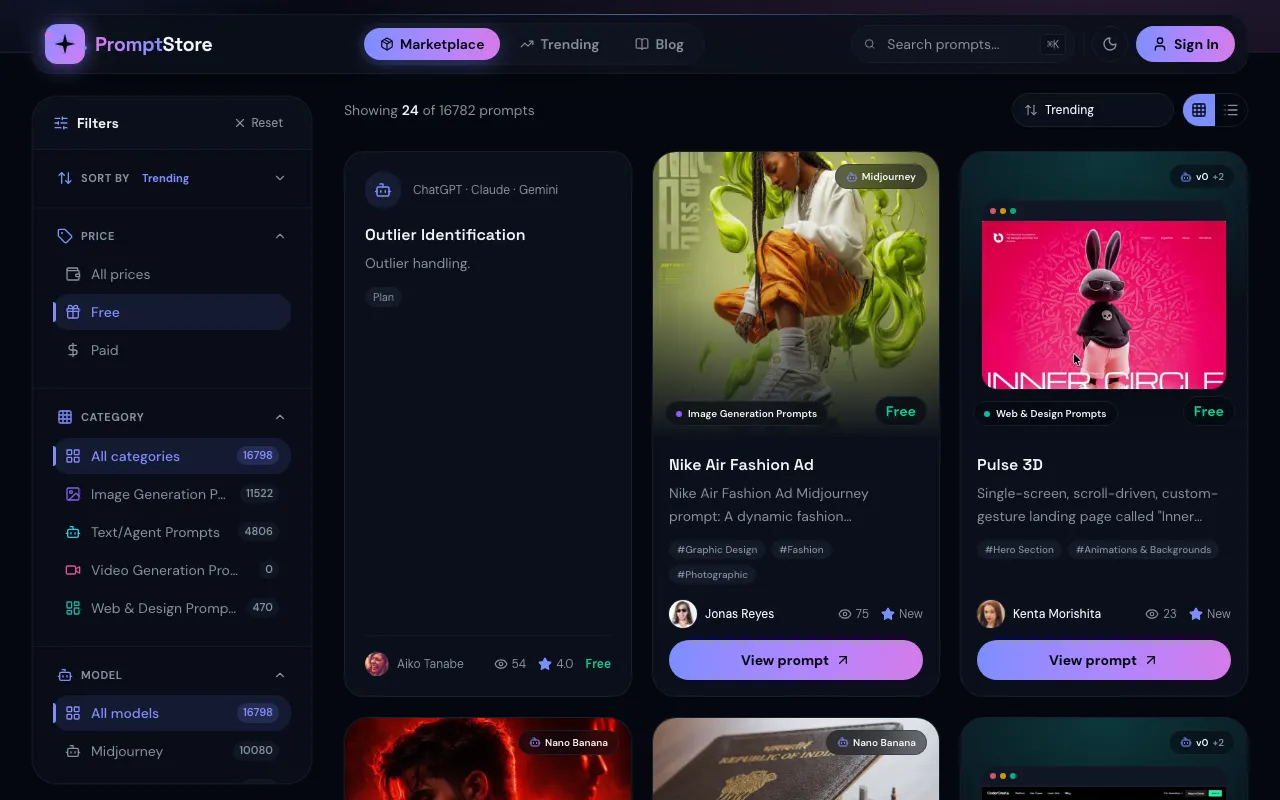Open the Outlier Identification card title
This screenshot has height=800, width=1280.
tap(445, 235)
